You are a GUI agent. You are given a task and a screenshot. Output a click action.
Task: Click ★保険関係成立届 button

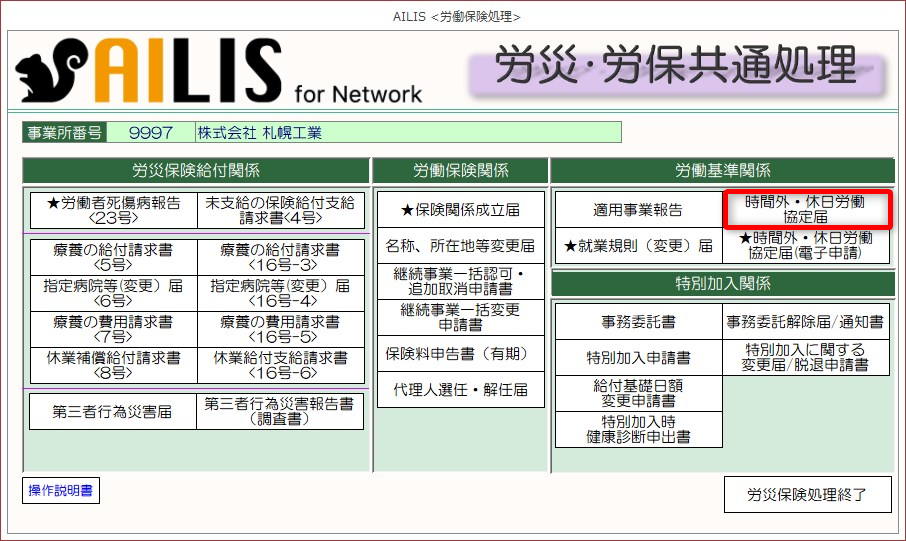click(460, 210)
